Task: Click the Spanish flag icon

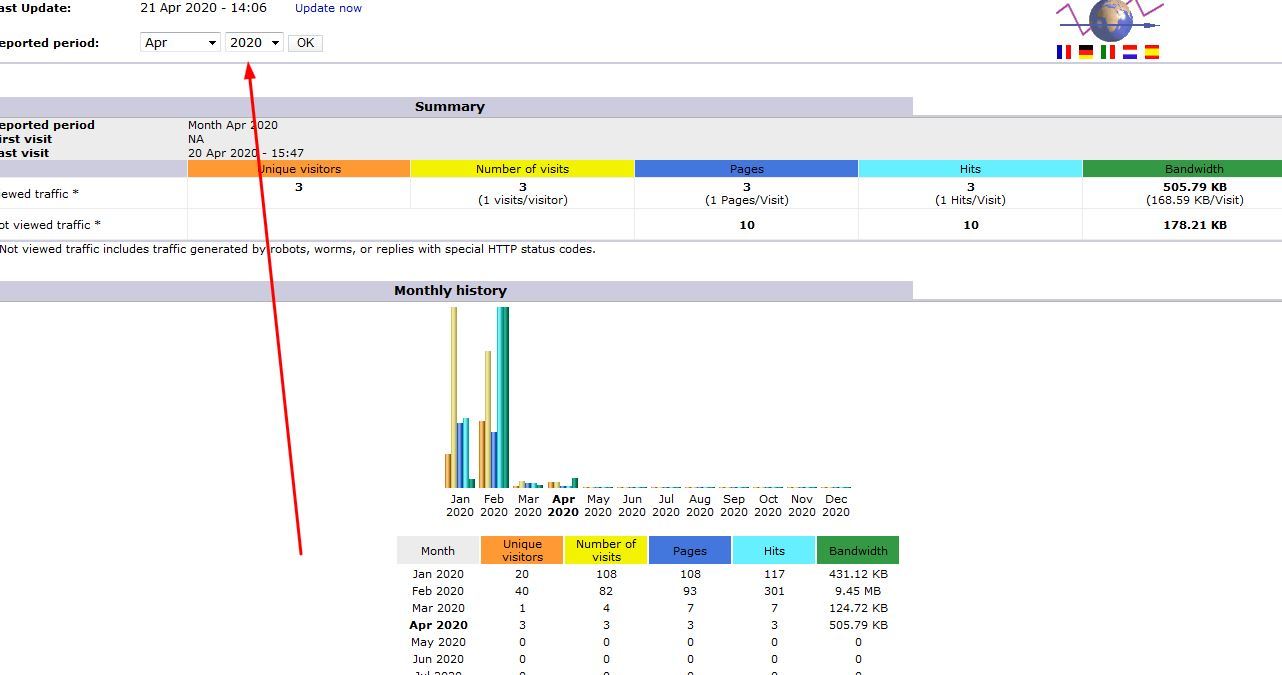Action: [1152, 52]
